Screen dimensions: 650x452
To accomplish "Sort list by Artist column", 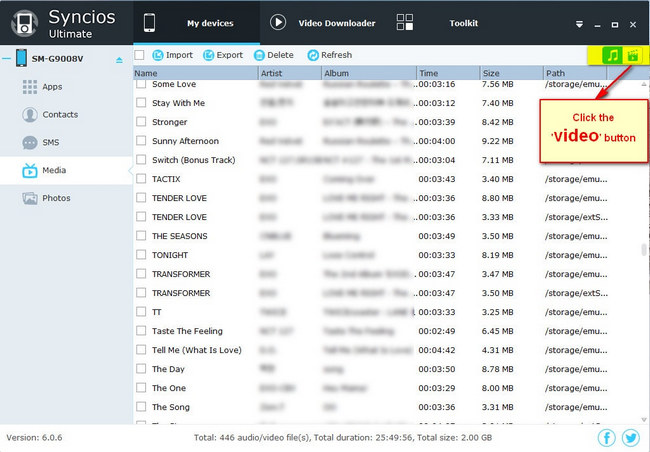I will [x=290, y=73].
